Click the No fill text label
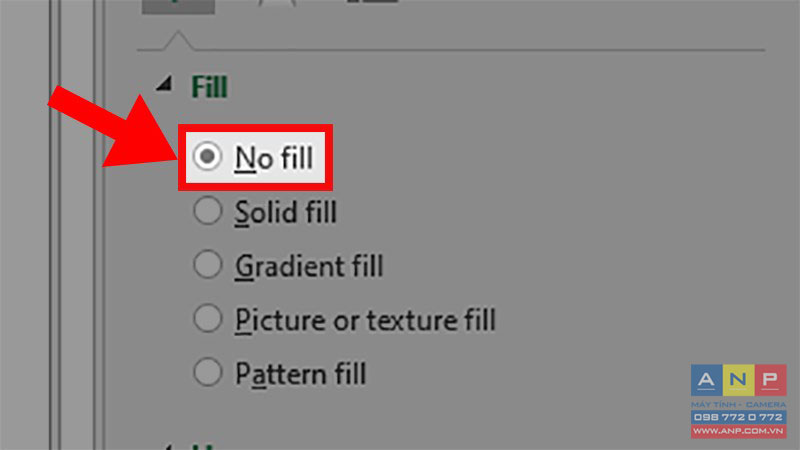Screen dimensions: 800x450 click(x=273, y=158)
